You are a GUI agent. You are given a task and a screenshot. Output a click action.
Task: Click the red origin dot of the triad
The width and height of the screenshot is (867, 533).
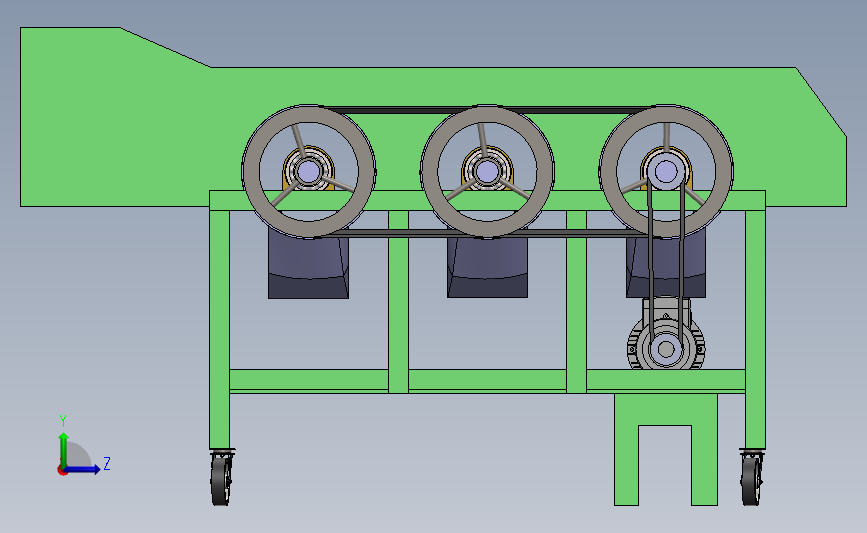click(x=62, y=471)
